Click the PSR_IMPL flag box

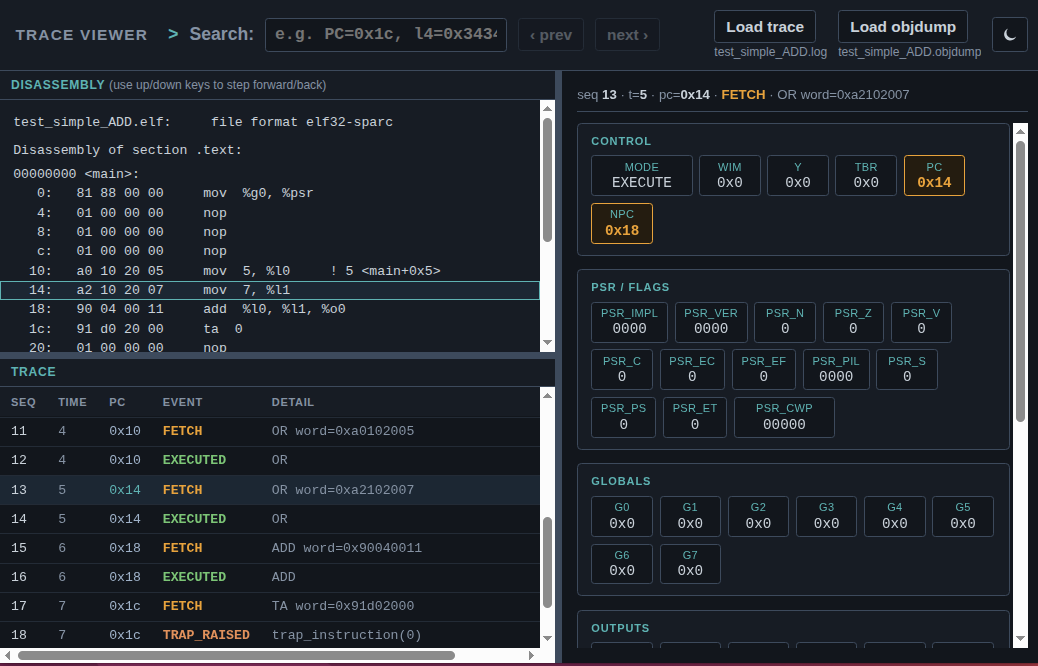[x=629, y=322]
